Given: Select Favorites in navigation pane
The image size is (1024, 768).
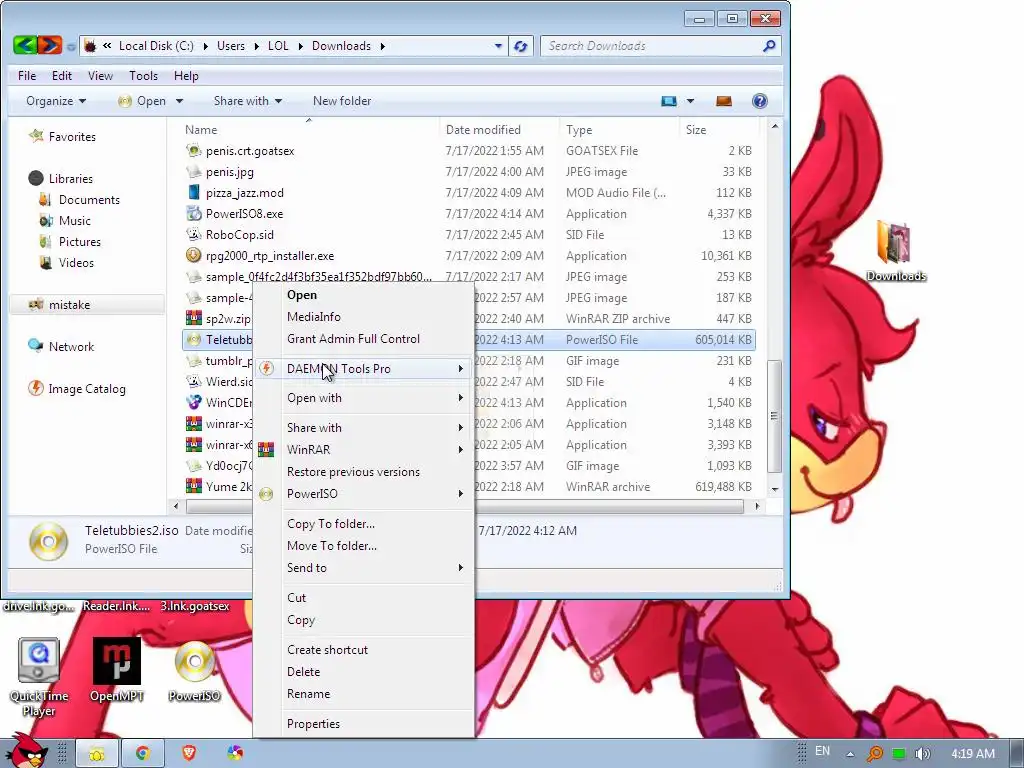Looking at the screenshot, I should 72,136.
